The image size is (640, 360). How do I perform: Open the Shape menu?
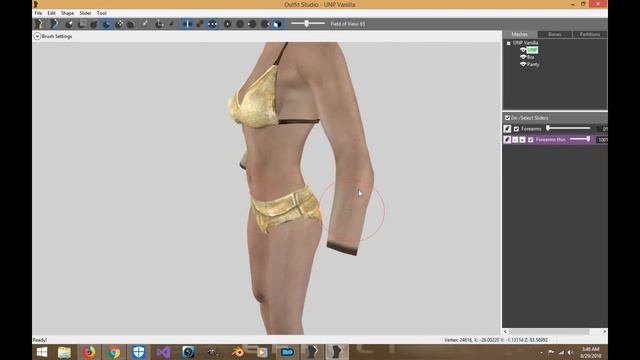67,13
